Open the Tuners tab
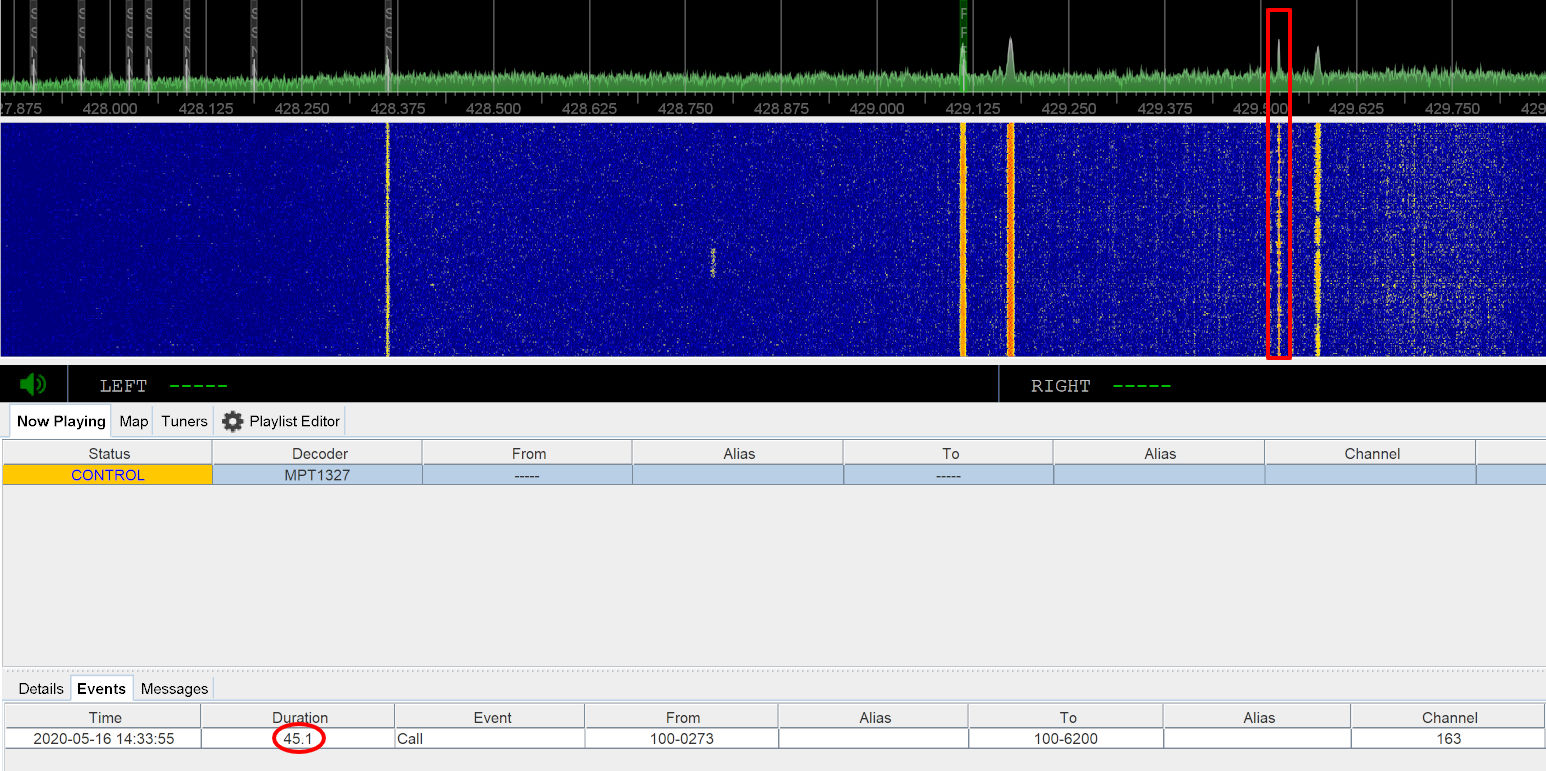 [183, 421]
